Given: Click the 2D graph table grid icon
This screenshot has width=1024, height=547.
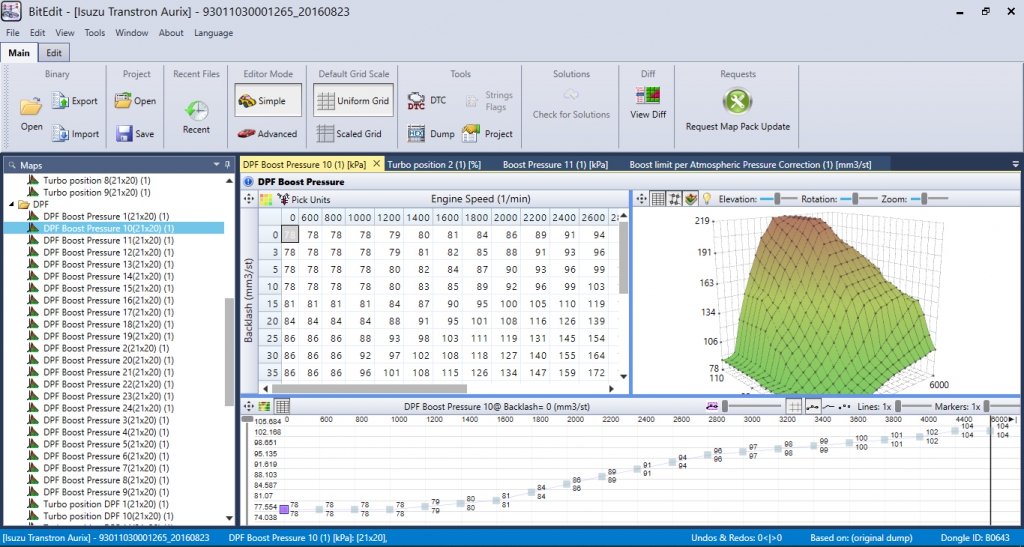Looking at the screenshot, I should [282, 406].
